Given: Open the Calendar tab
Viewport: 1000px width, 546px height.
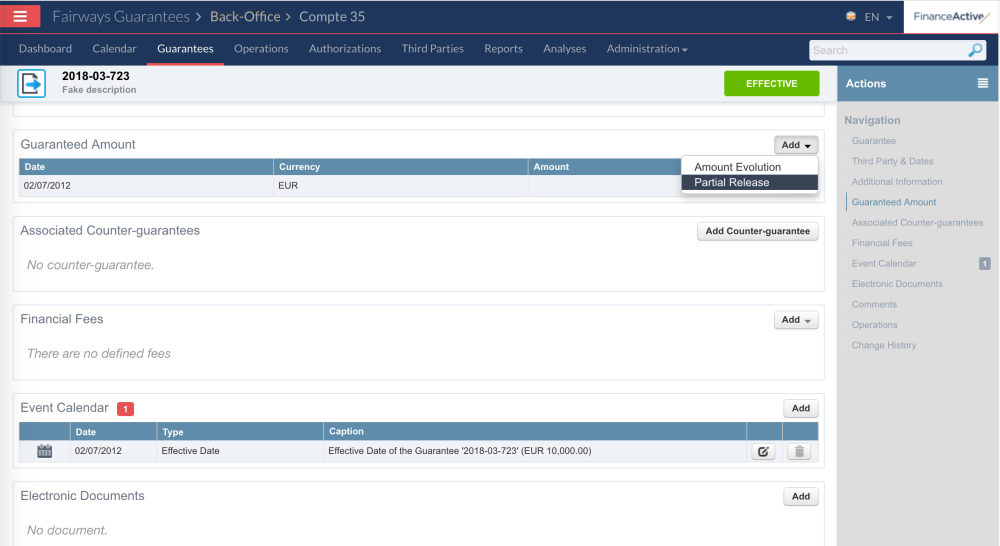Looking at the screenshot, I should (x=114, y=49).
